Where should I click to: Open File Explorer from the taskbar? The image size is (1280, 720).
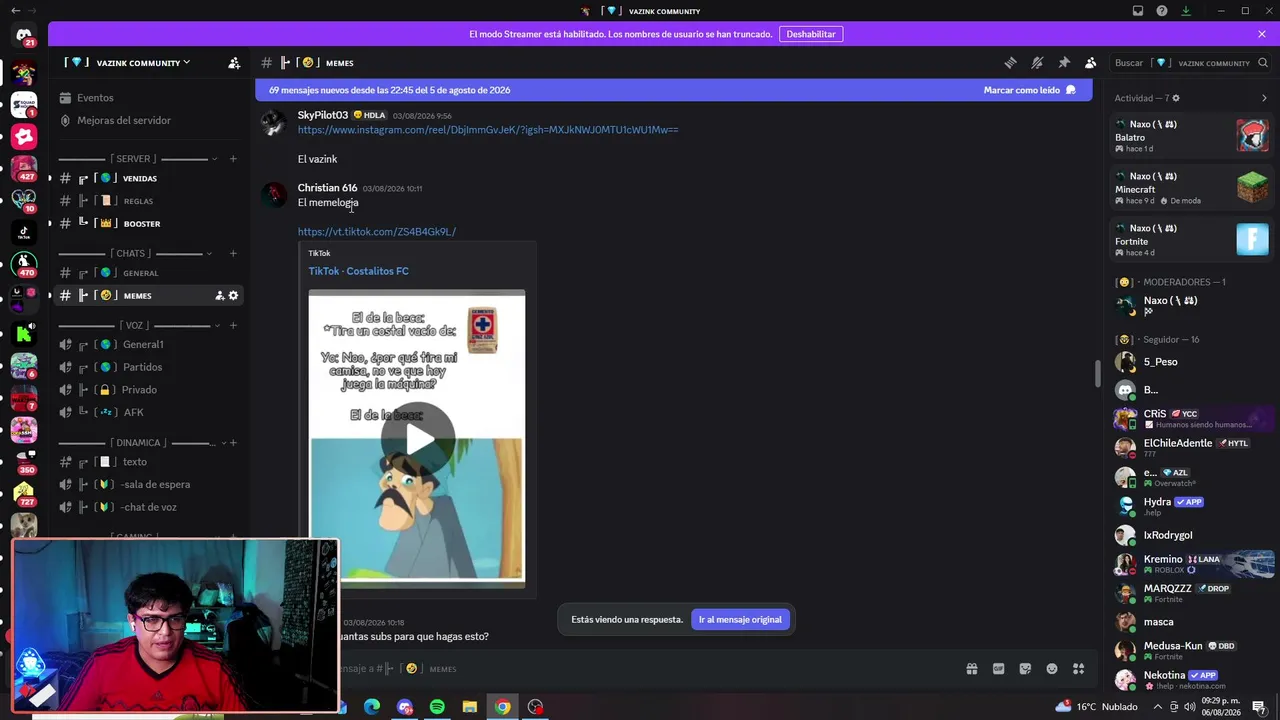[469, 707]
